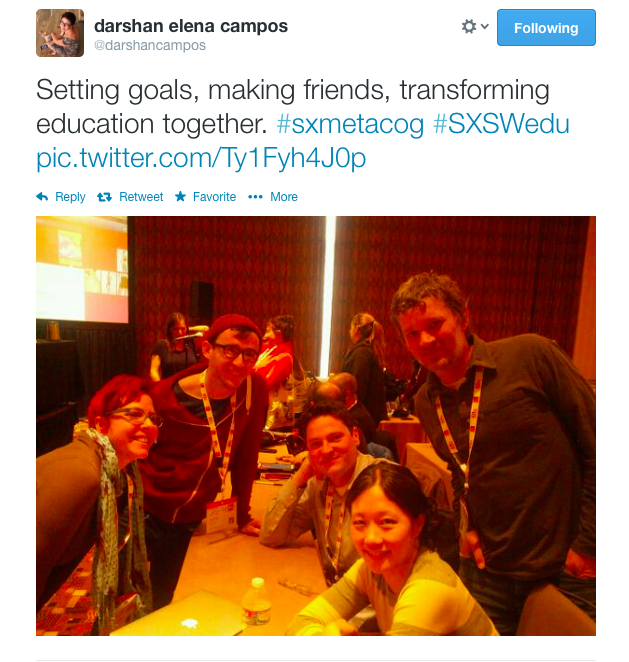Open the @darshancampos handle
This screenshot has height=662, width=629.
pyautogui.click(x=150, y=45)
